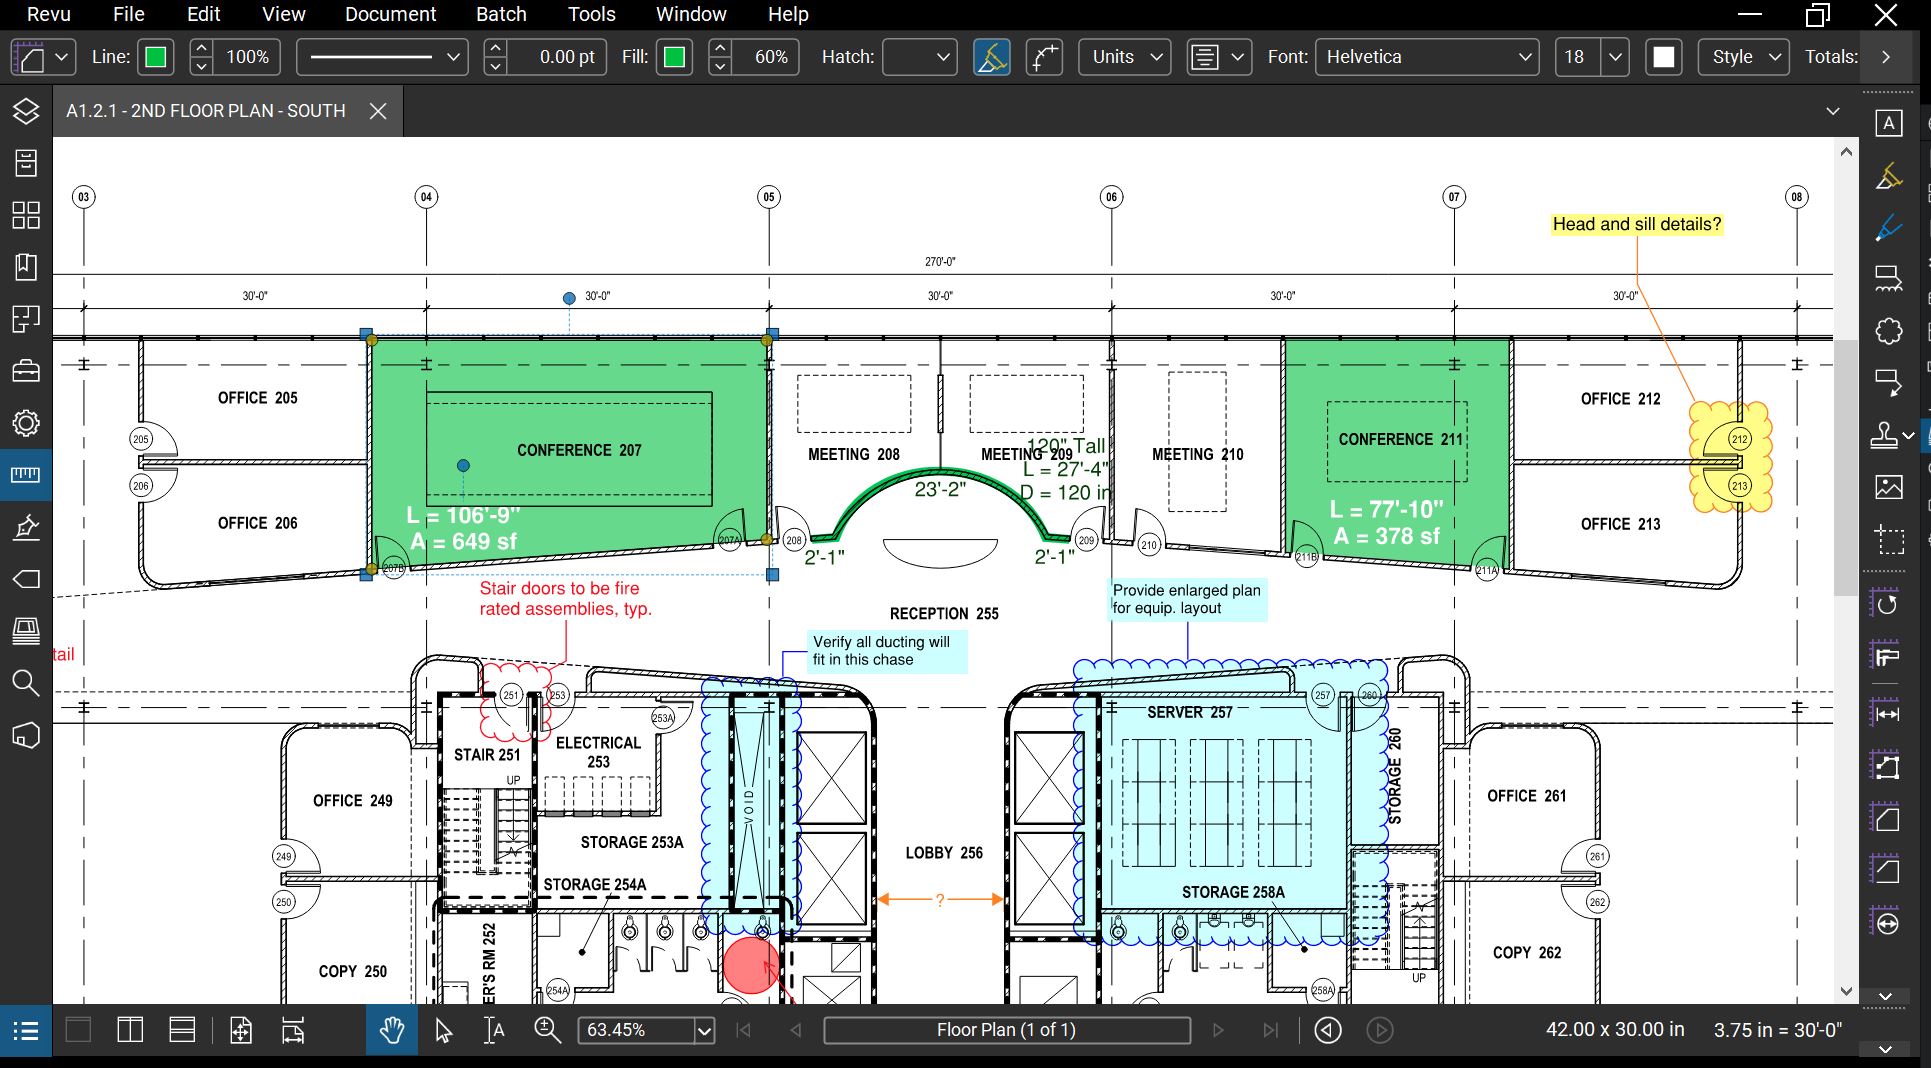
Task: Change the green Fill color swatch
Action: point(674,57)
